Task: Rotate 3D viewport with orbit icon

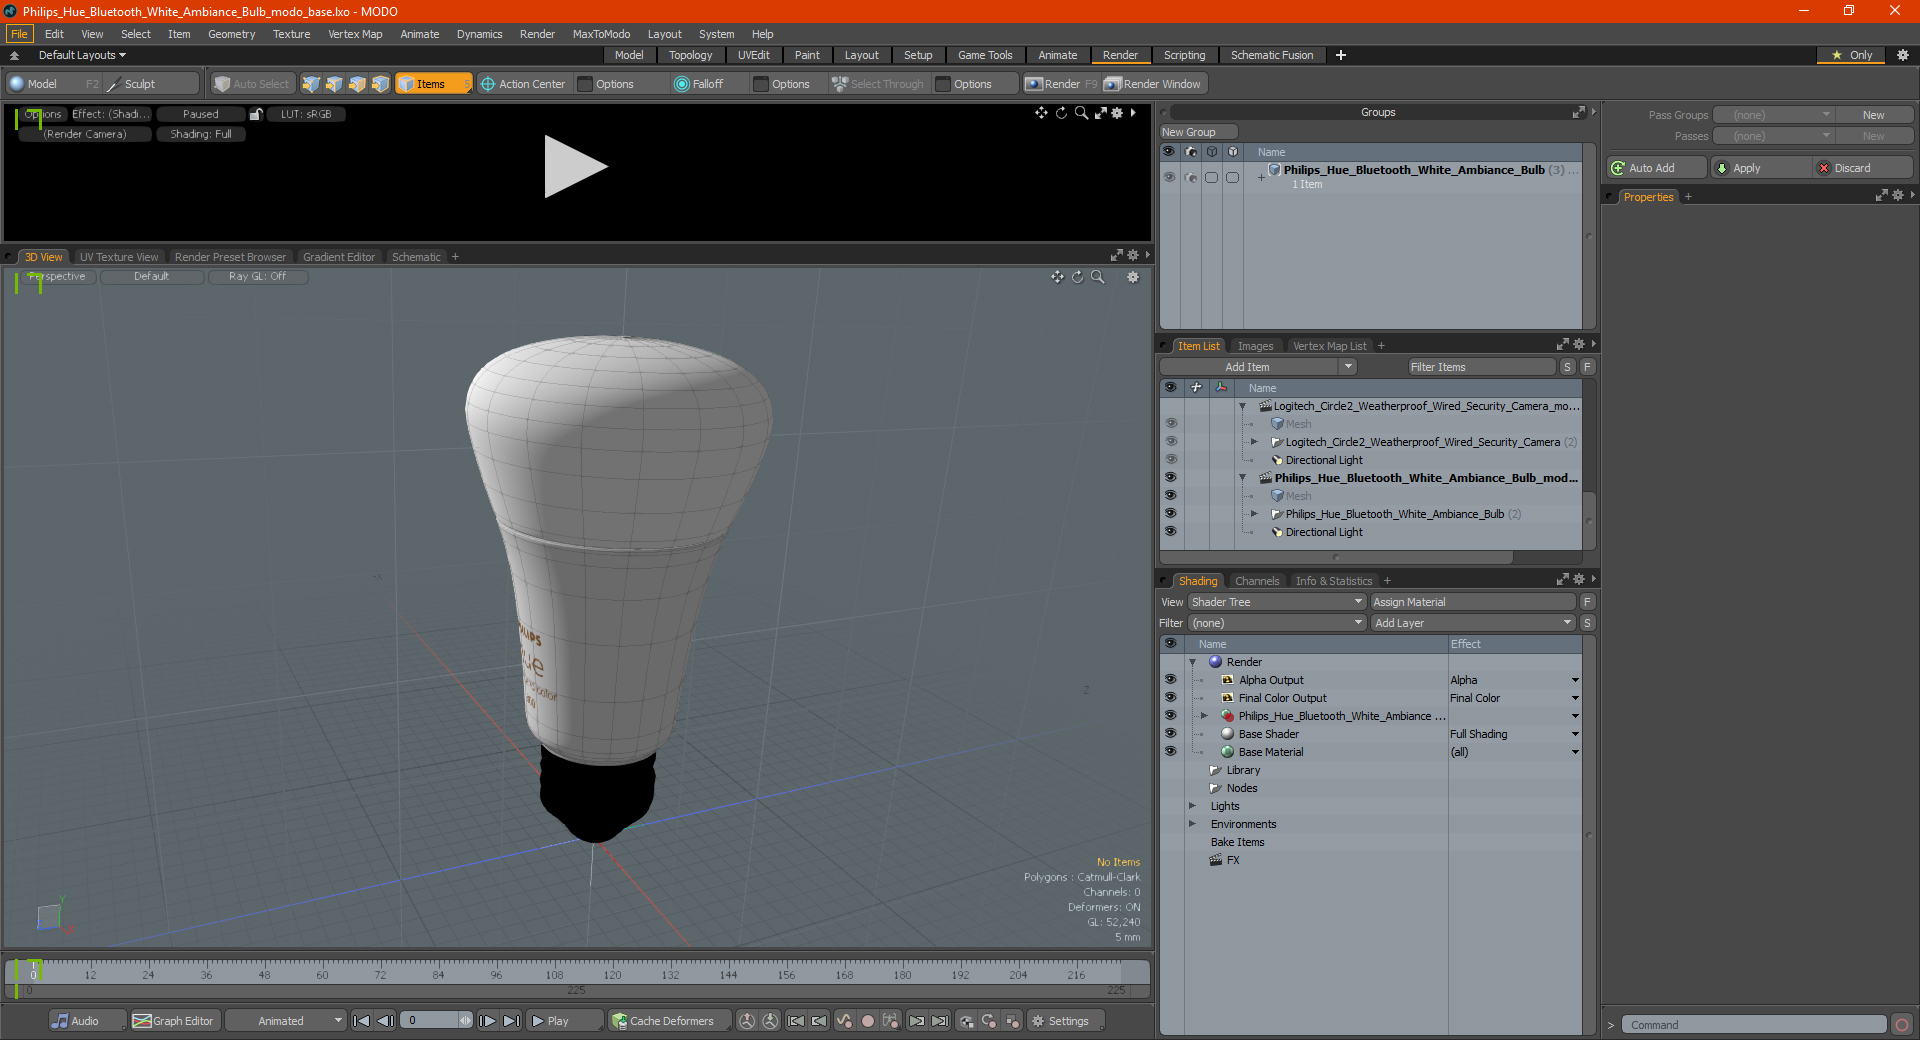Action: coord(1077,277)
